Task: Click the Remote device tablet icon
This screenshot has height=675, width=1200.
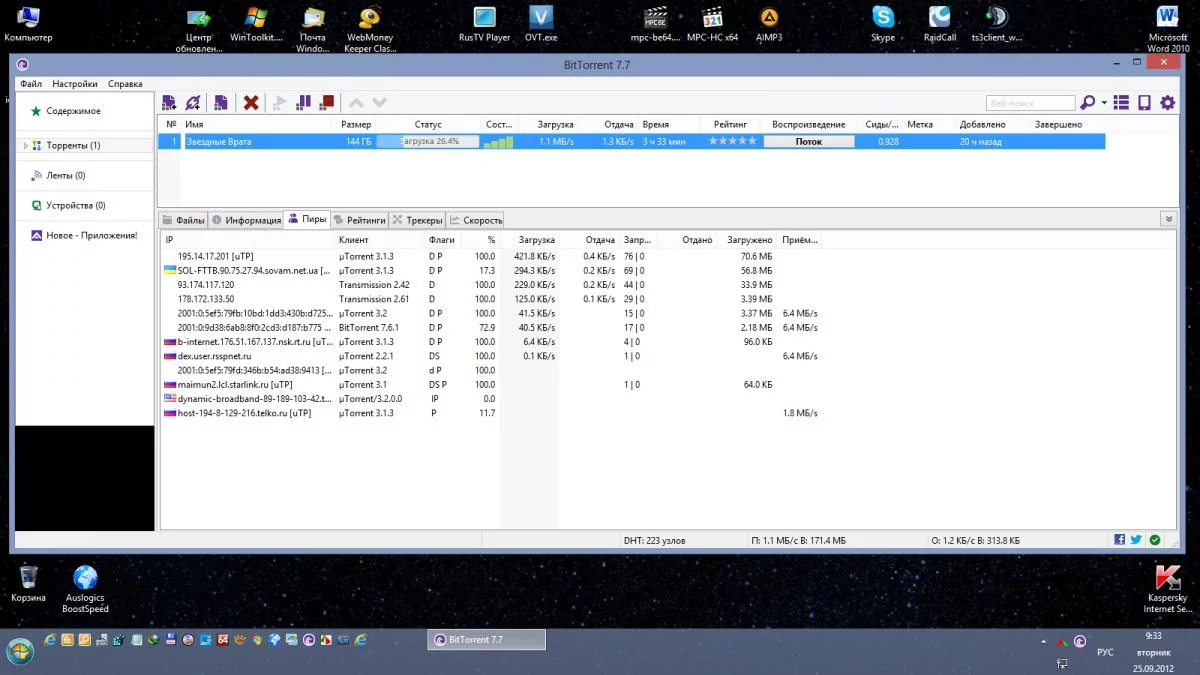Action: pyautogui.click(x=1144, y=103)
